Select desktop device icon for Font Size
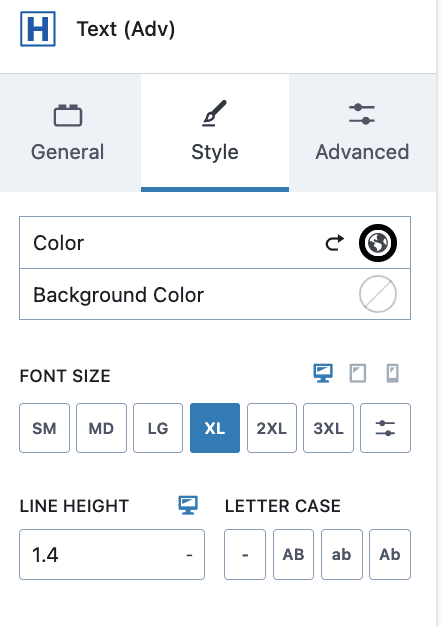The image size is (442, 626). [x=323, y=373]
